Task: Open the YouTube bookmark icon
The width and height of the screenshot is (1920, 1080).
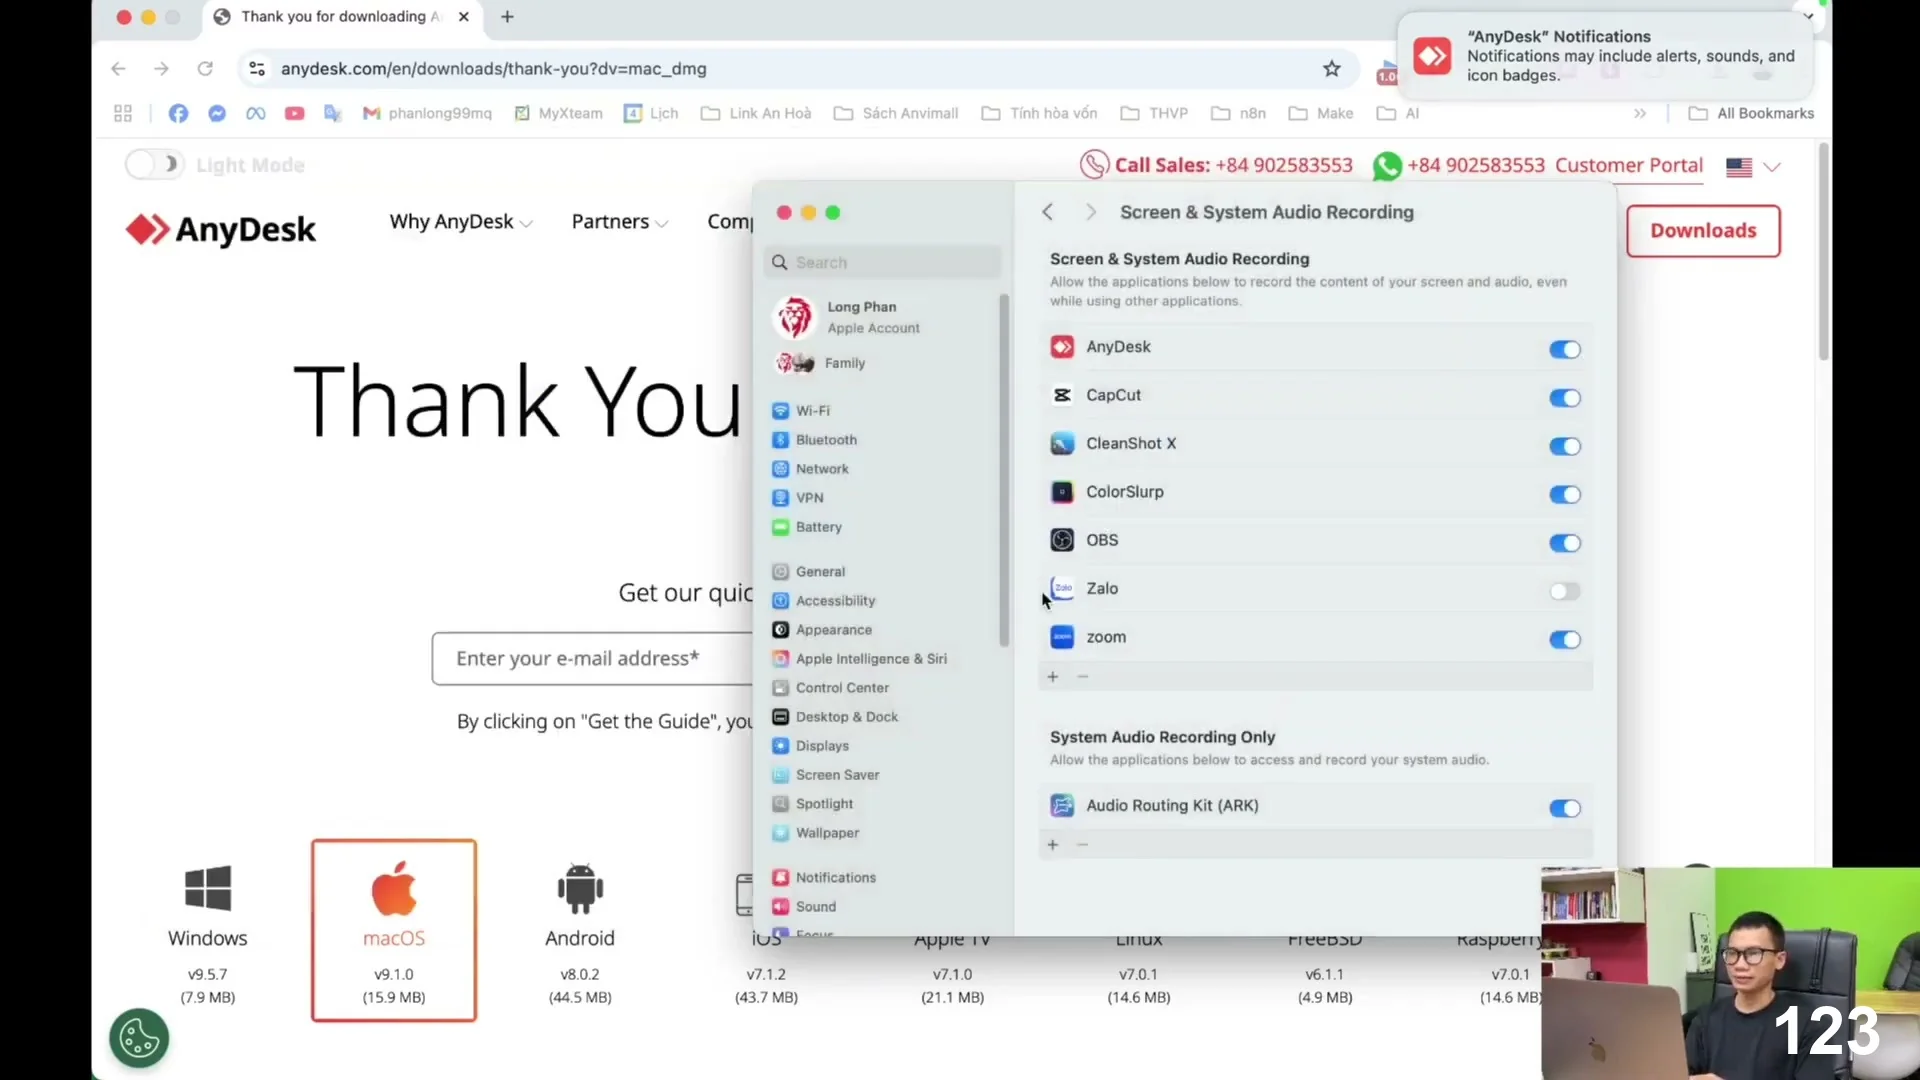Action: pos(294,114)
